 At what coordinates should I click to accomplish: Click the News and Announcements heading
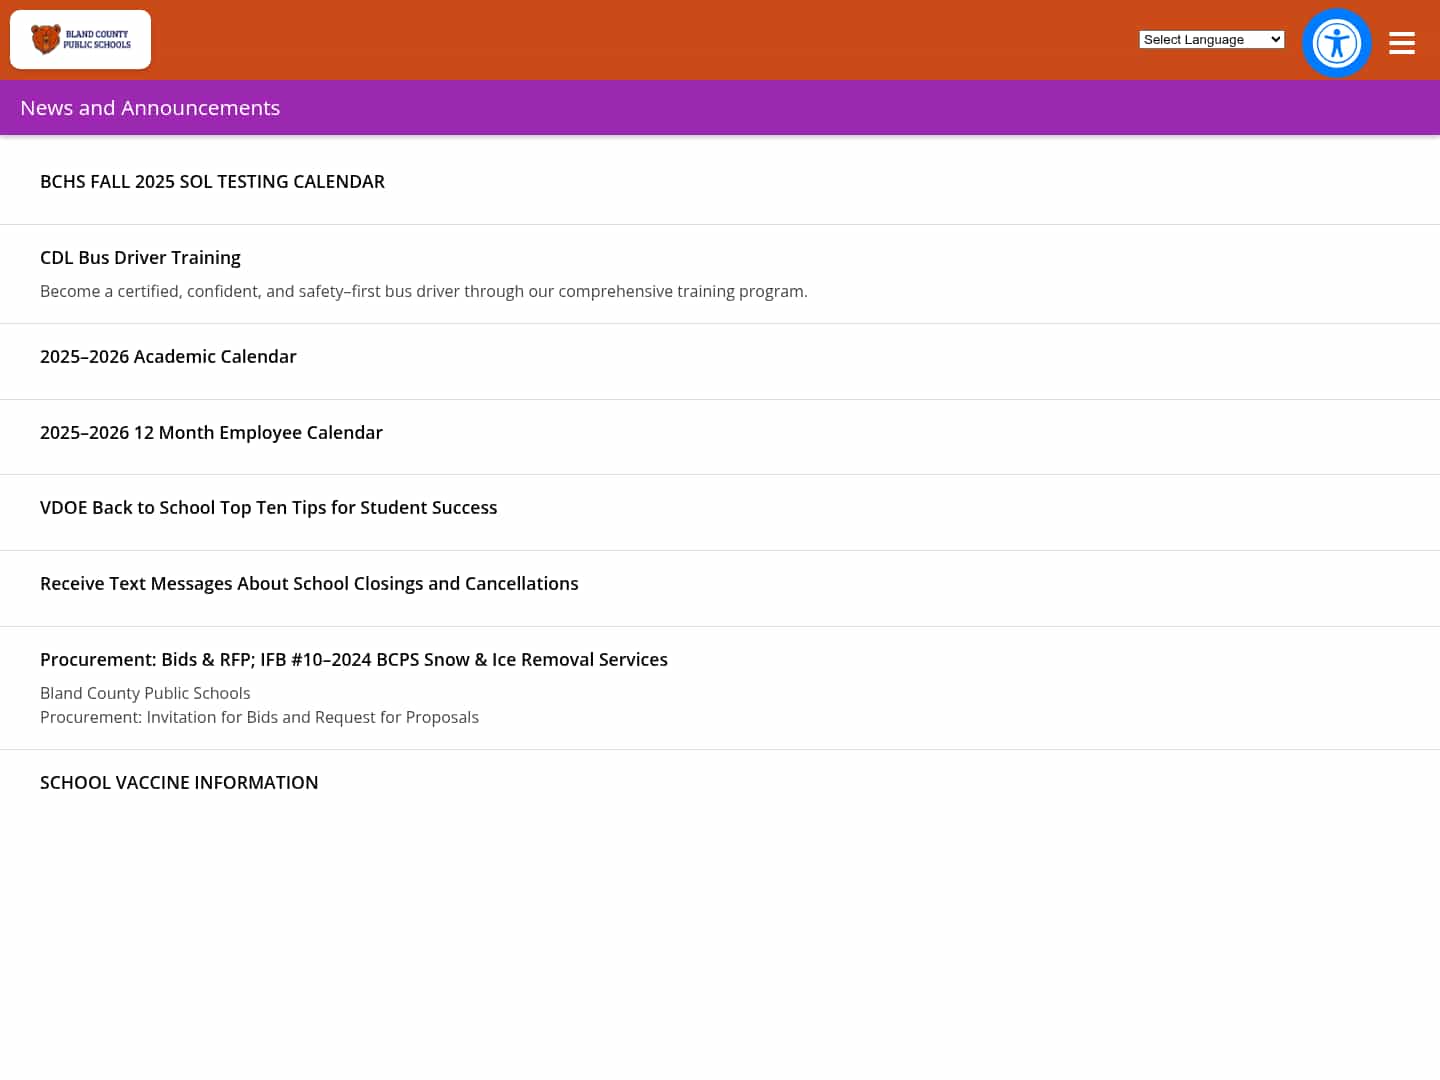(150, 108)
